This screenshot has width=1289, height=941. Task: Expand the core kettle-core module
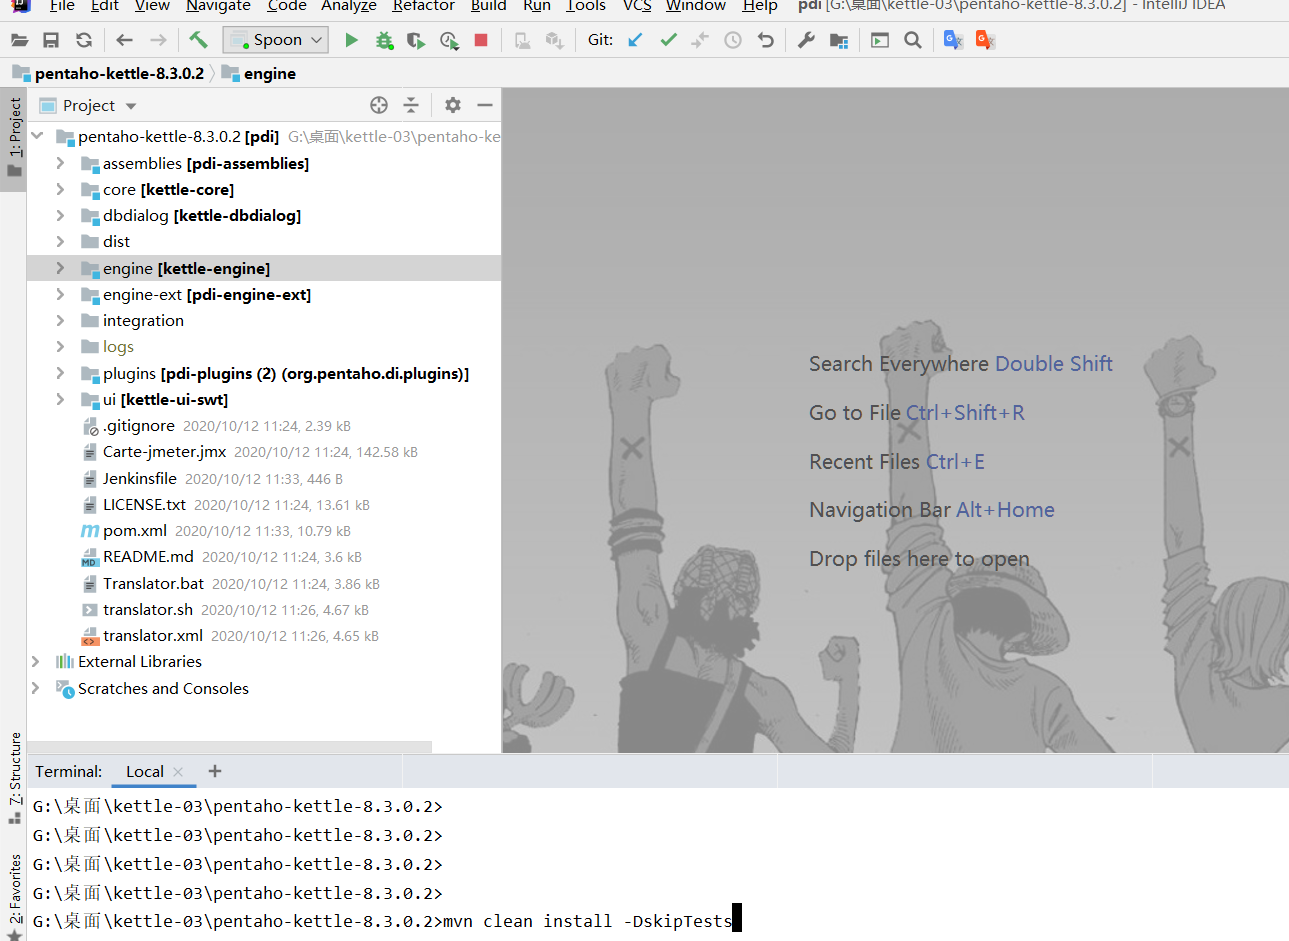pyautogui.click(x=60, y=189)
